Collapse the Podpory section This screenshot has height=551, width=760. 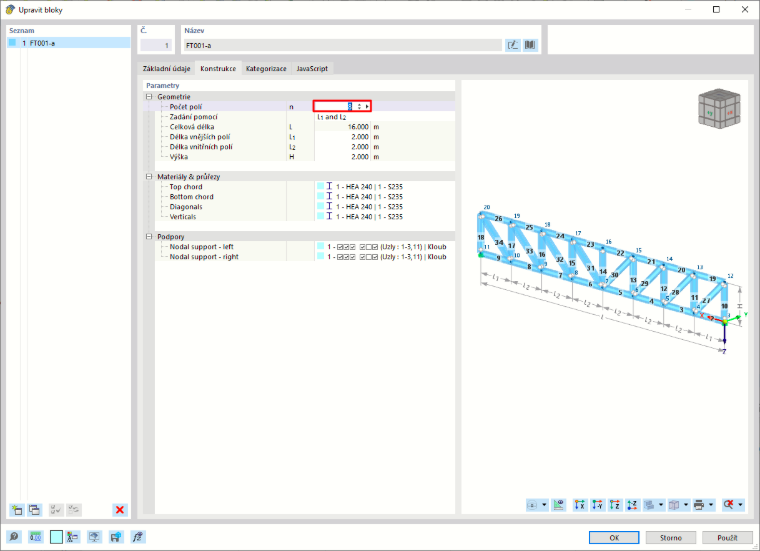pos(149,236)
